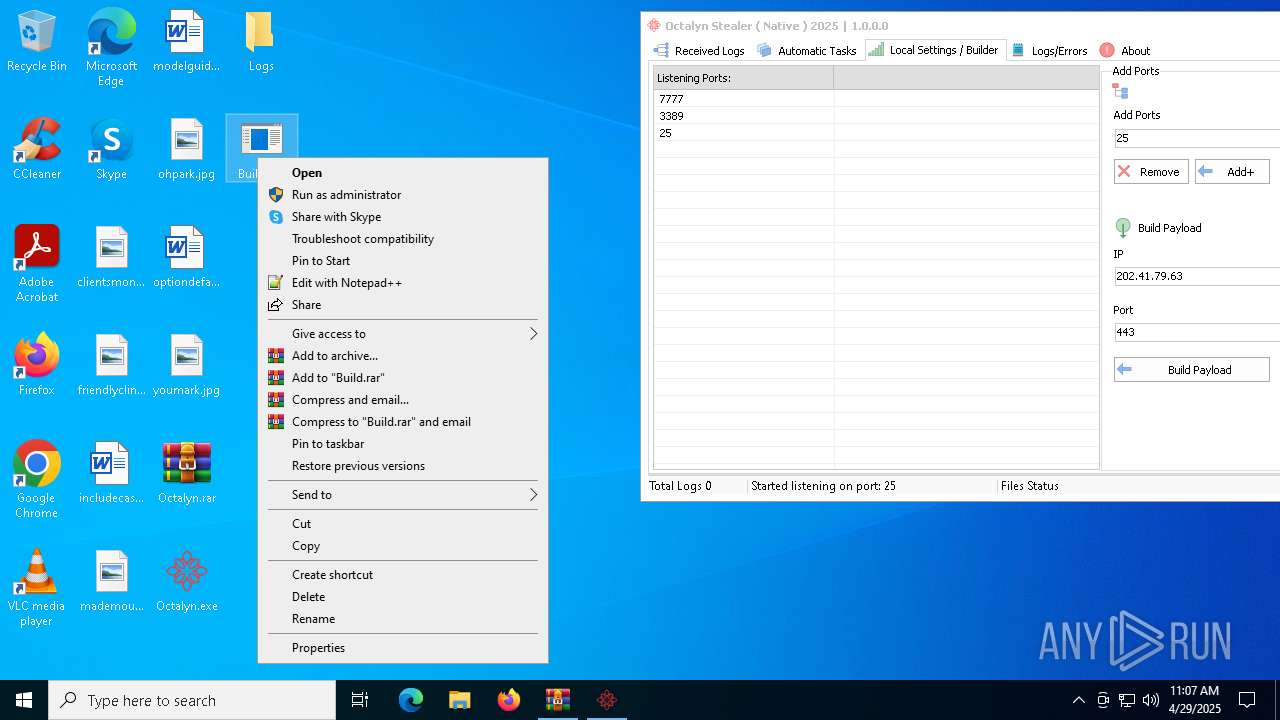Open WinRAR taskbar icon
Screen dimensions: 1280x720
[x=557, y=700]
